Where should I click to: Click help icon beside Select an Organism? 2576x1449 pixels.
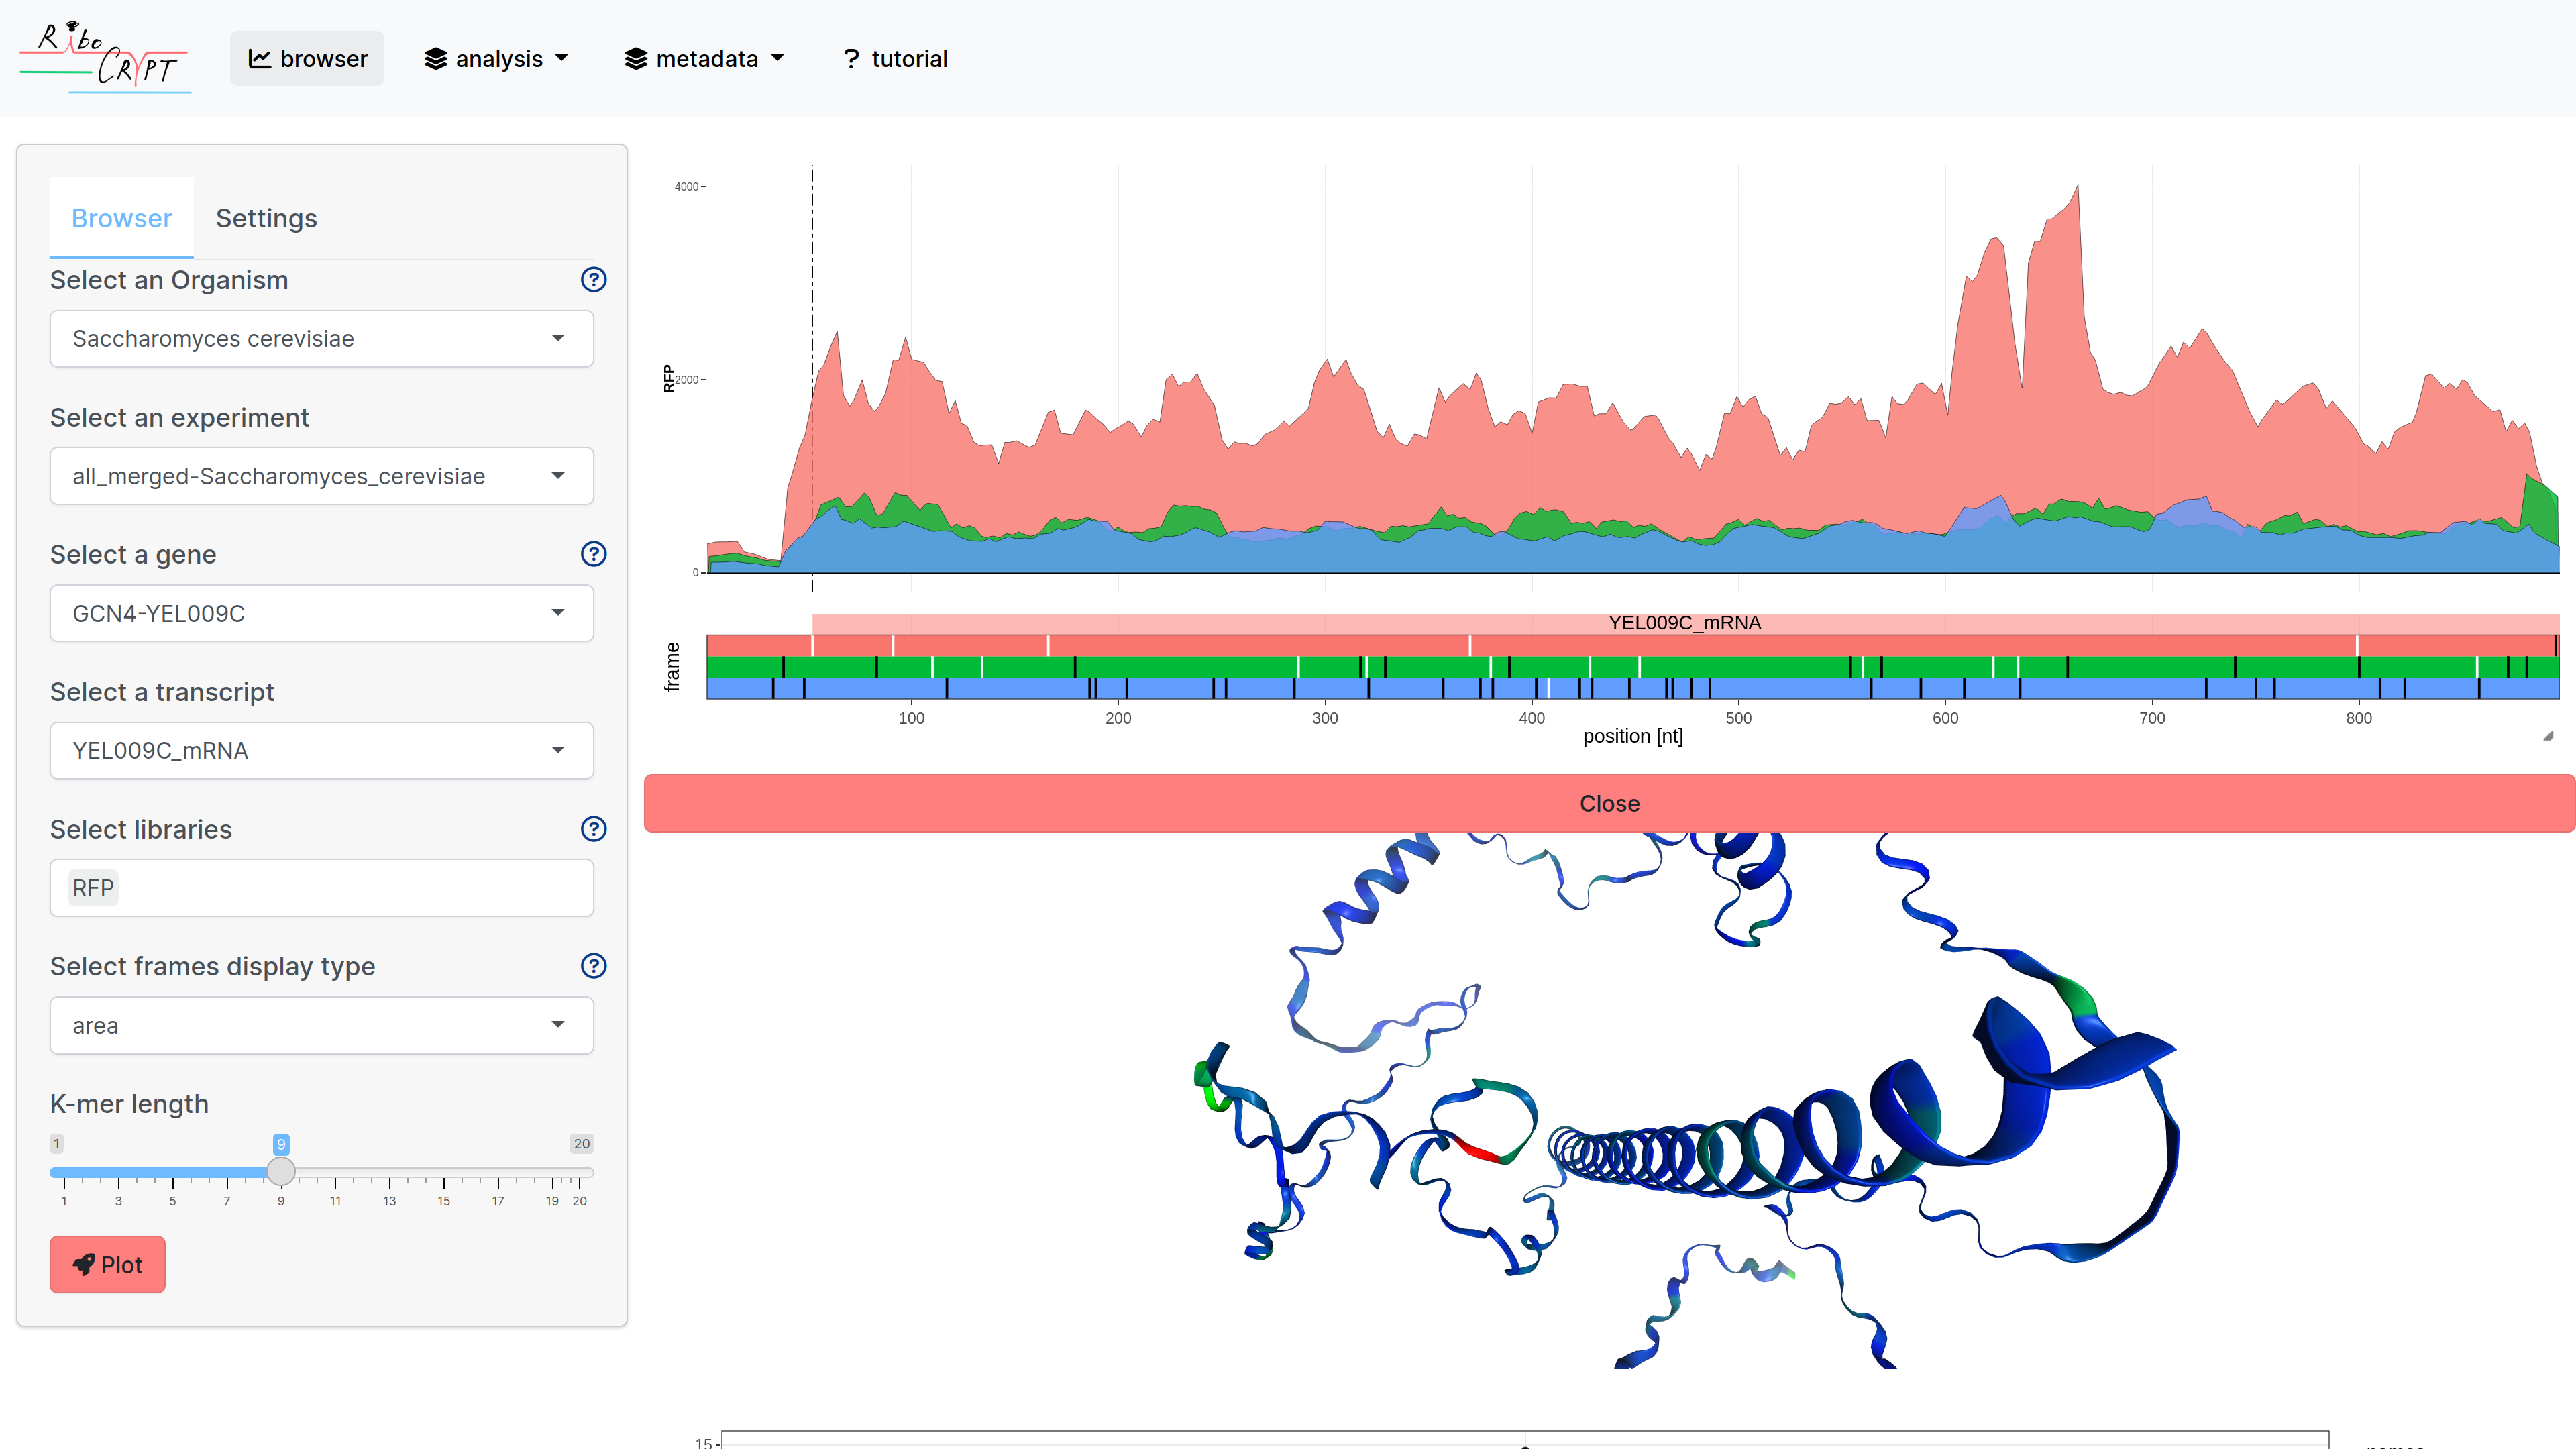tap(593, 280)
